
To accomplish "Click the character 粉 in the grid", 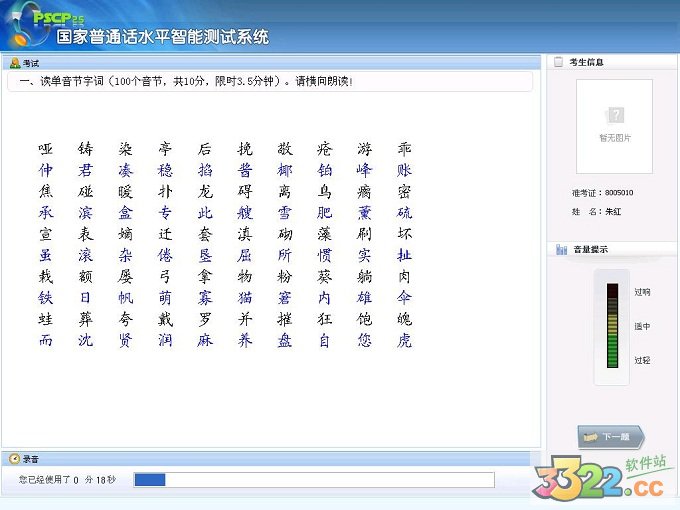I will pos(284,276).
